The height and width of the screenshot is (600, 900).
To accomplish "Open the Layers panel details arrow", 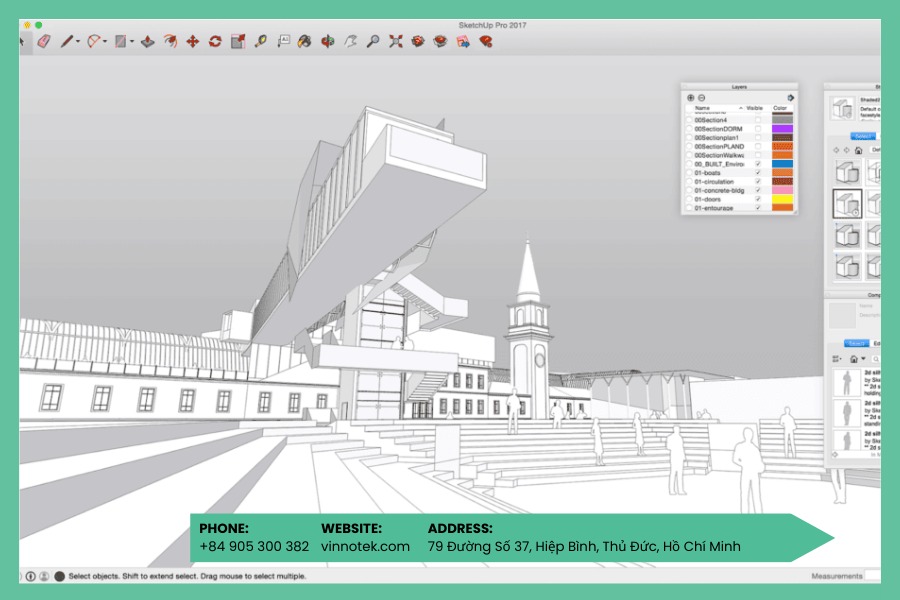I will pos(790,98).
